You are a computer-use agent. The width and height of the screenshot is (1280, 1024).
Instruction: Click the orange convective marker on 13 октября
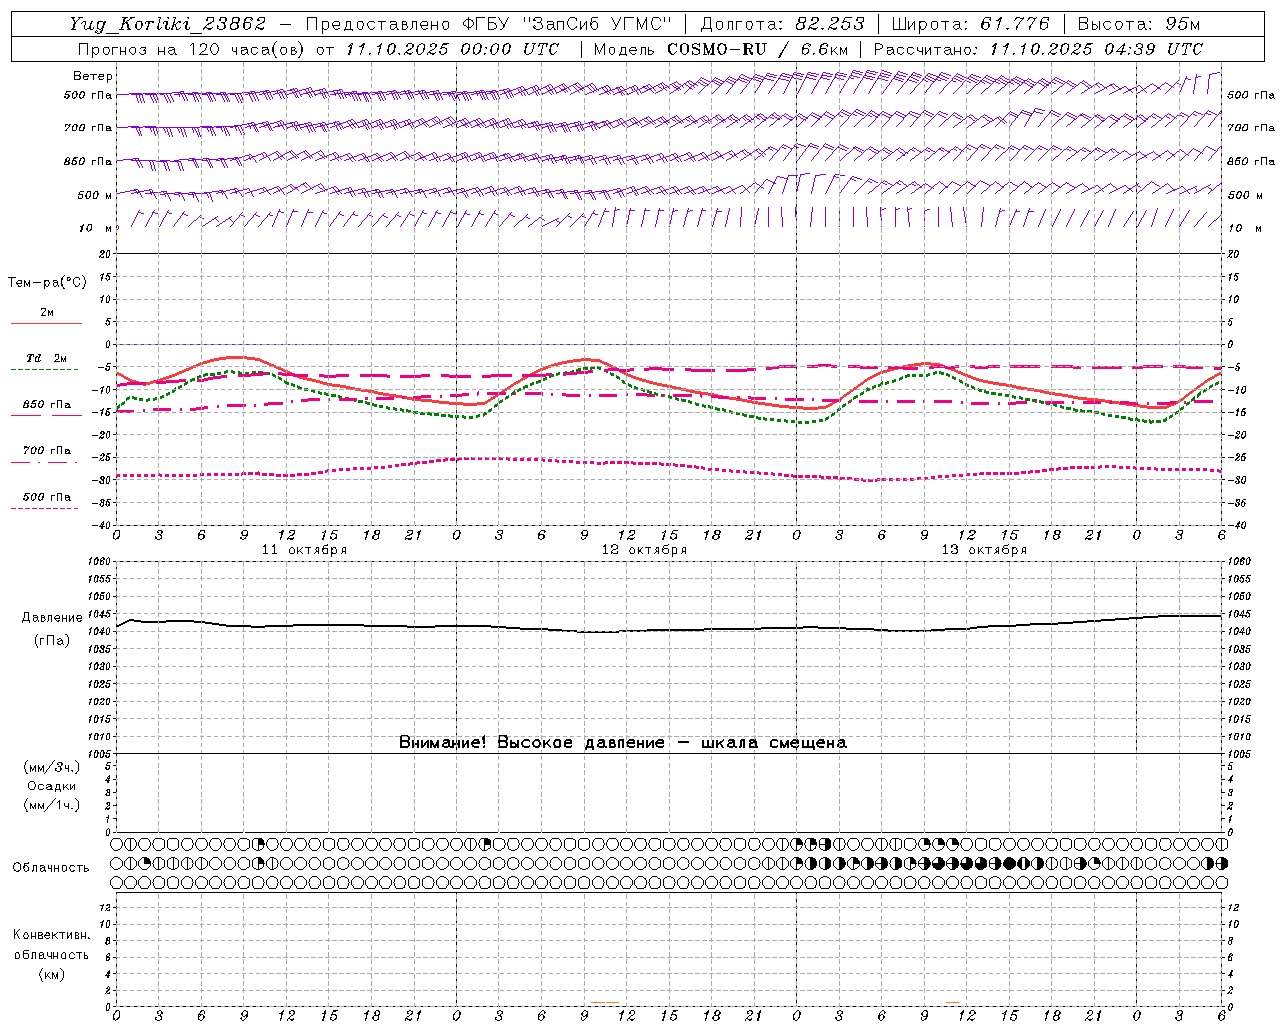tap(952, 1002)
